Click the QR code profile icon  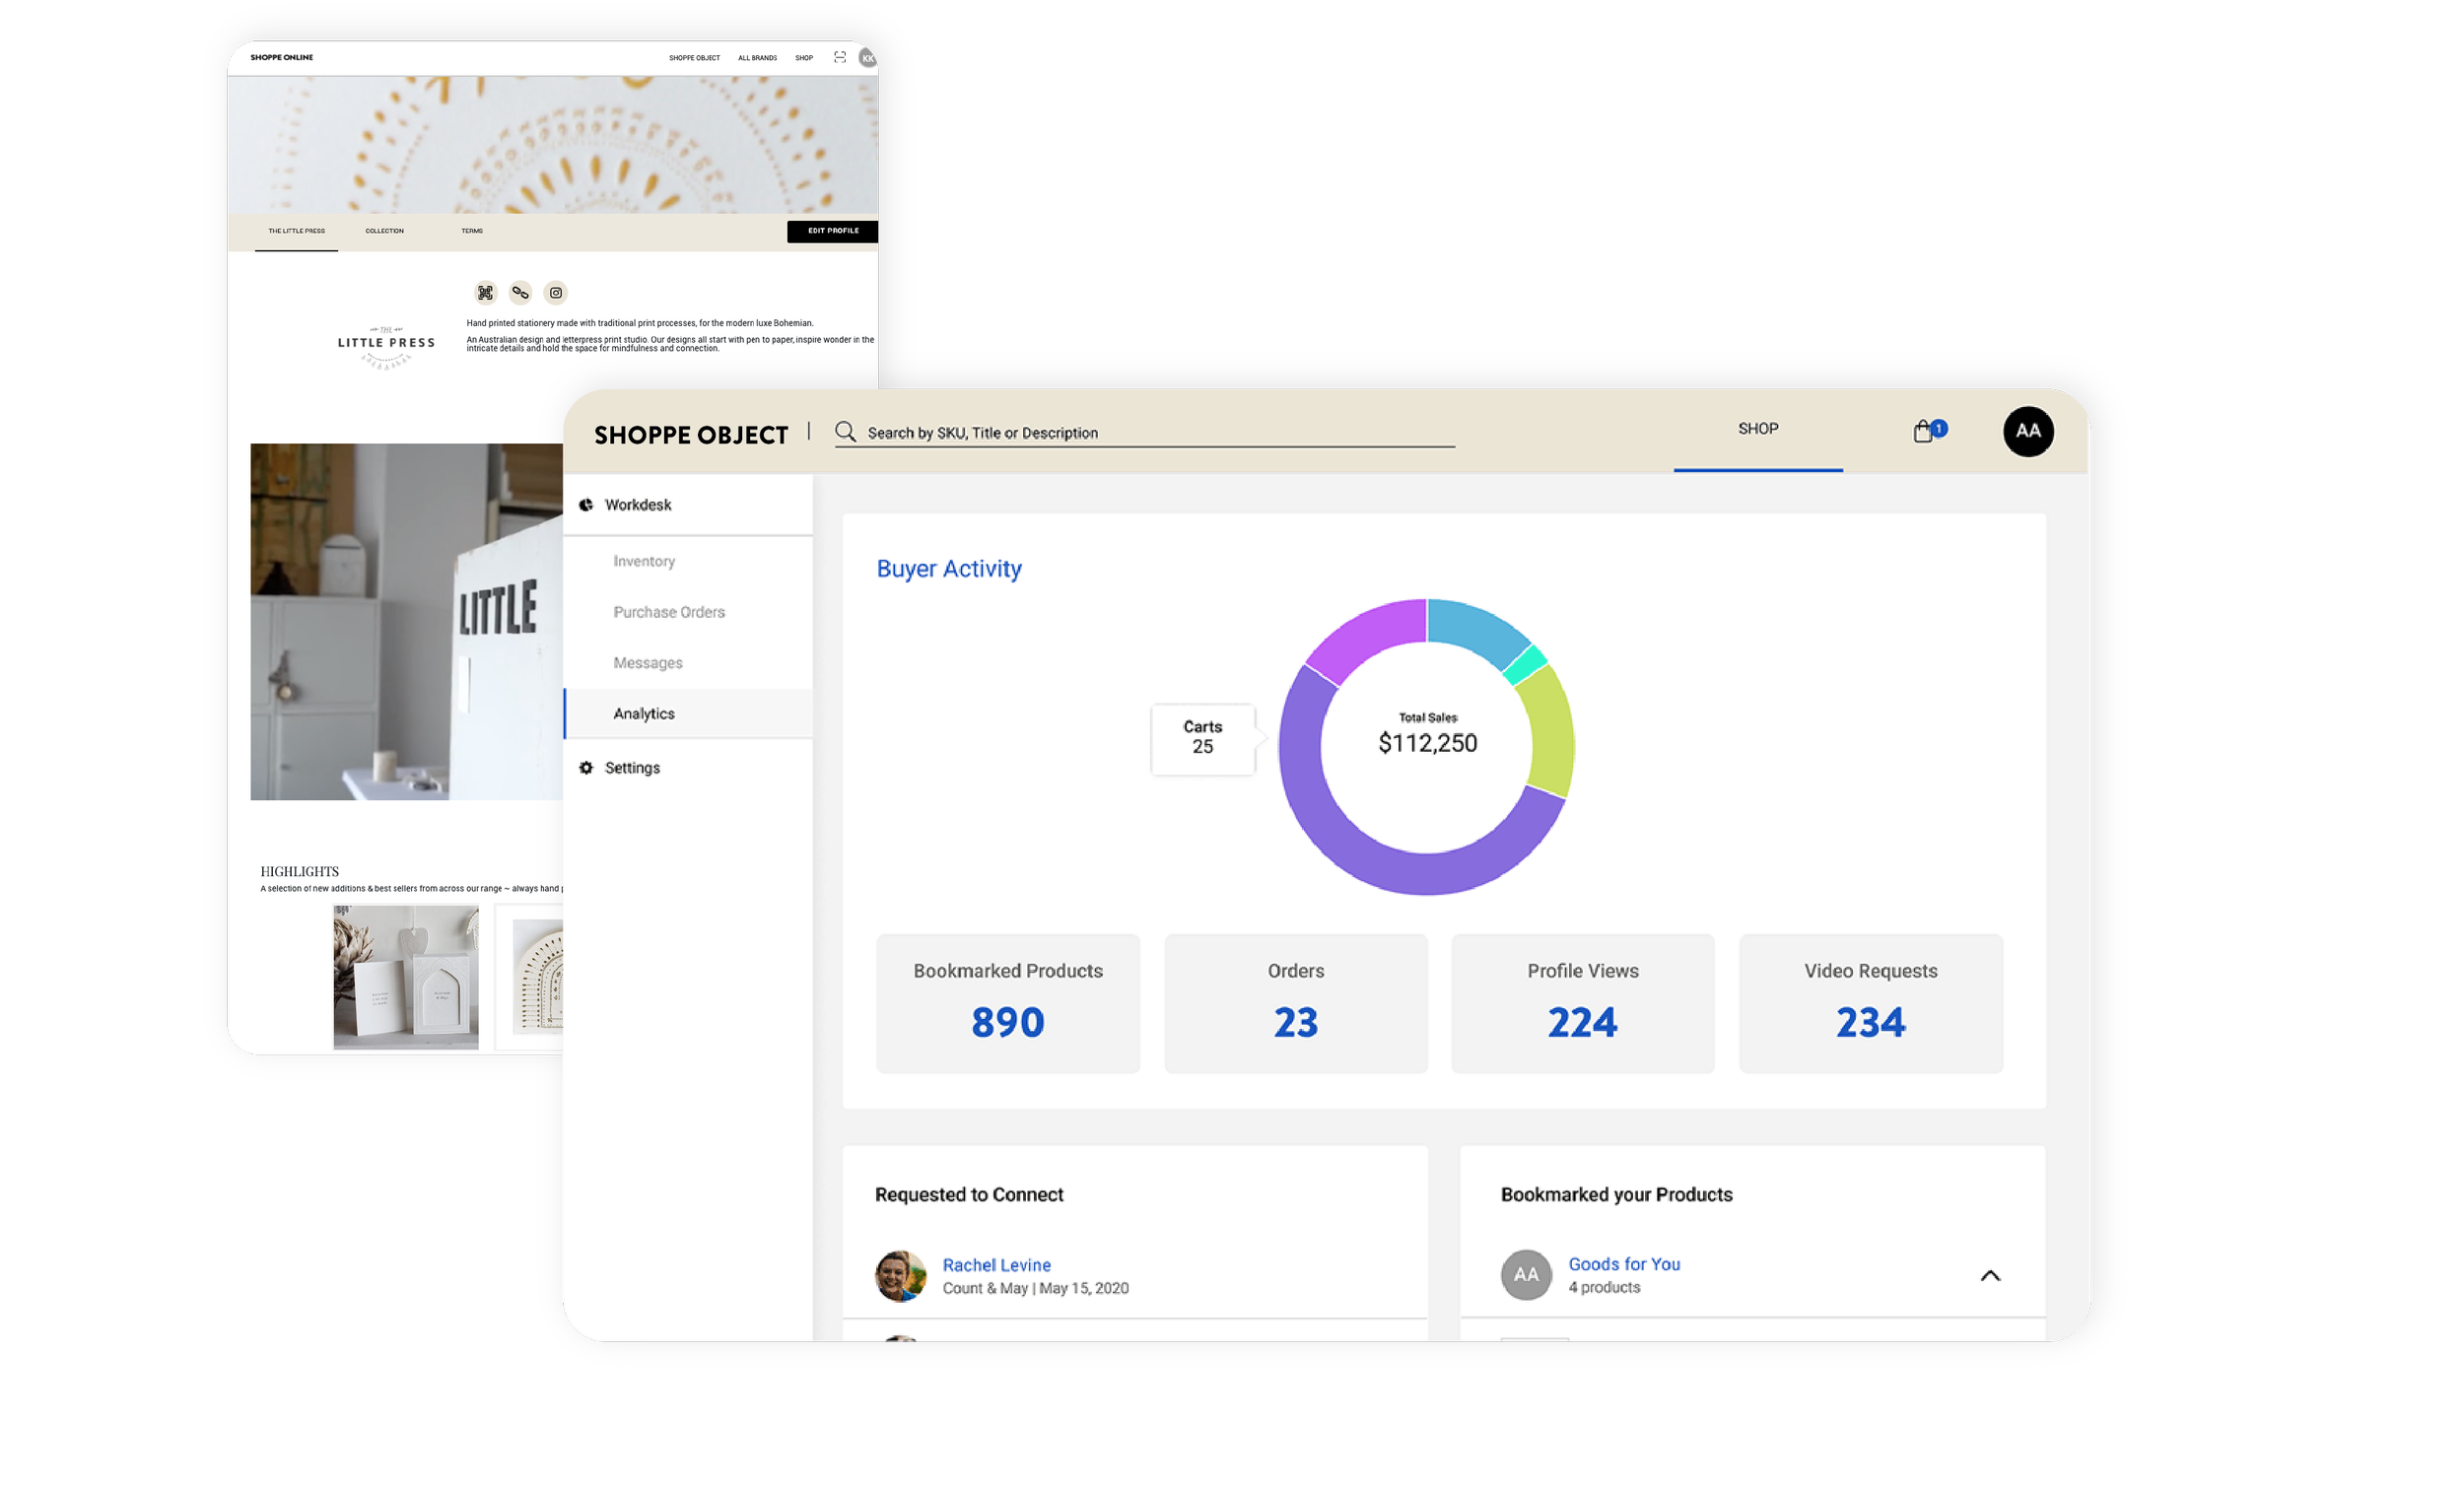pos(485,293)
